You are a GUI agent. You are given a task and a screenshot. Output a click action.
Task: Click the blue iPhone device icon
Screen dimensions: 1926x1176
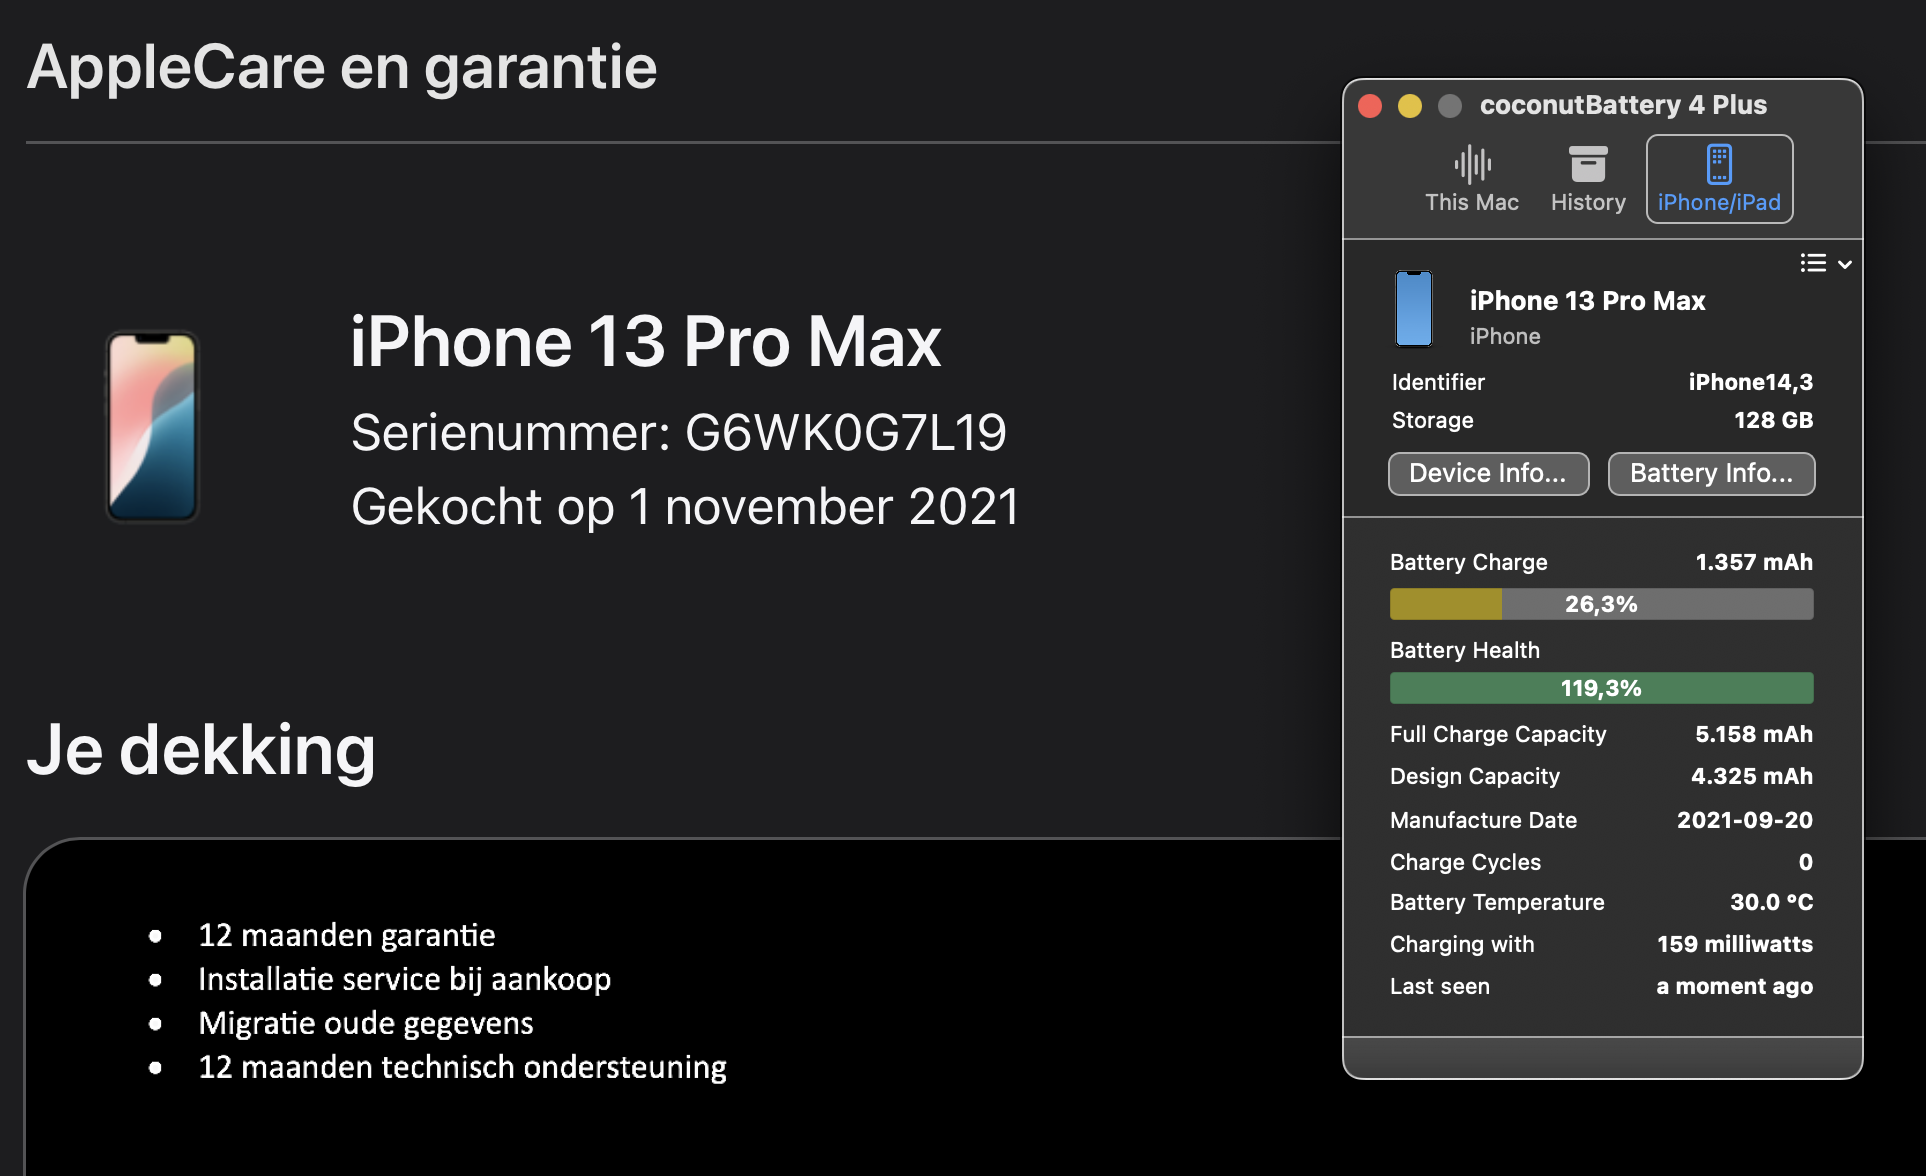point(1413,309)
